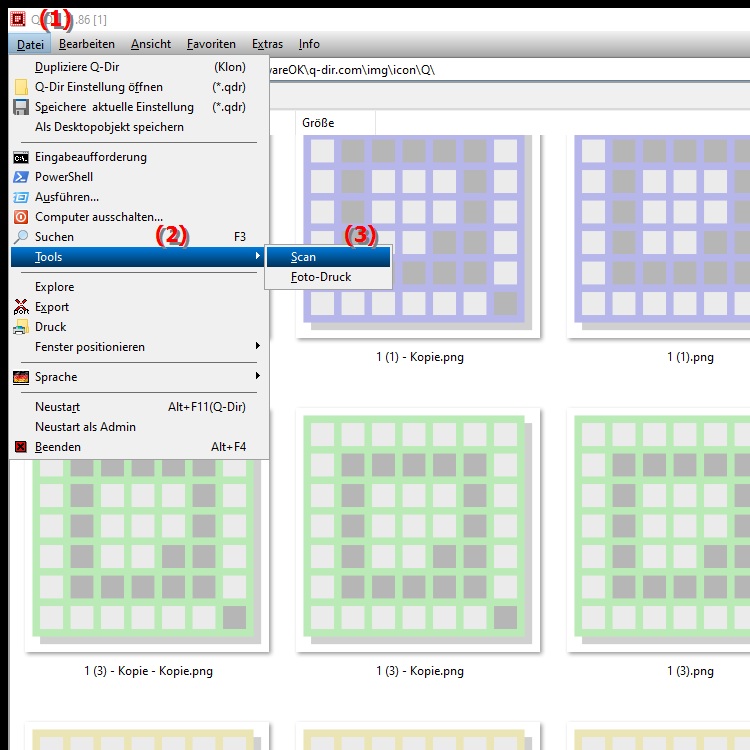
Task: Choose Explore menu entry
Action: pyautogui.click(x=139, y=287)
